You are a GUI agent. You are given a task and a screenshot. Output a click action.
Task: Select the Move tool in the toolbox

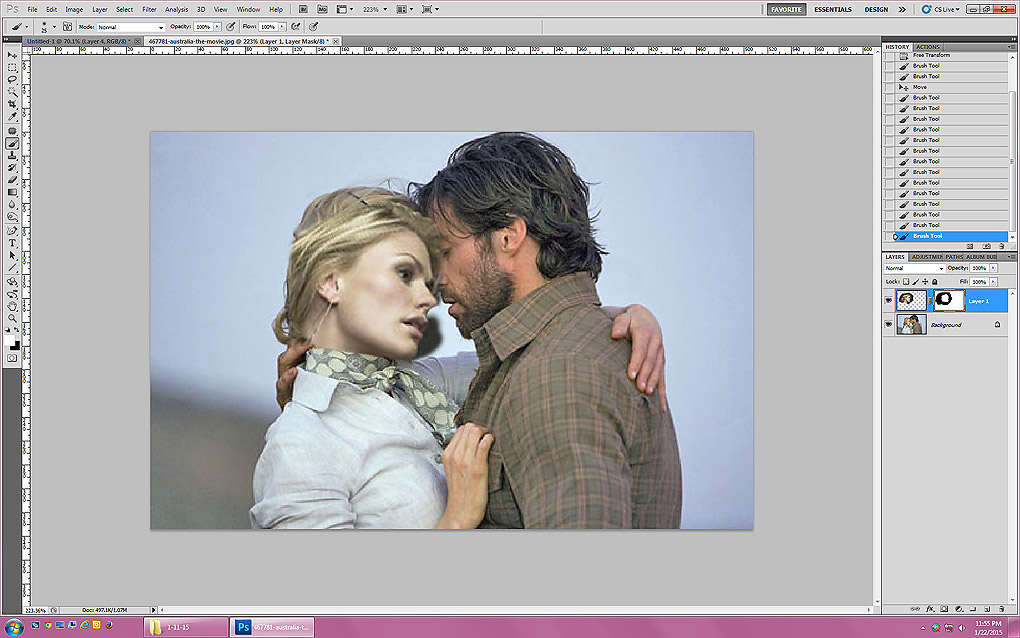pos(12,55)
